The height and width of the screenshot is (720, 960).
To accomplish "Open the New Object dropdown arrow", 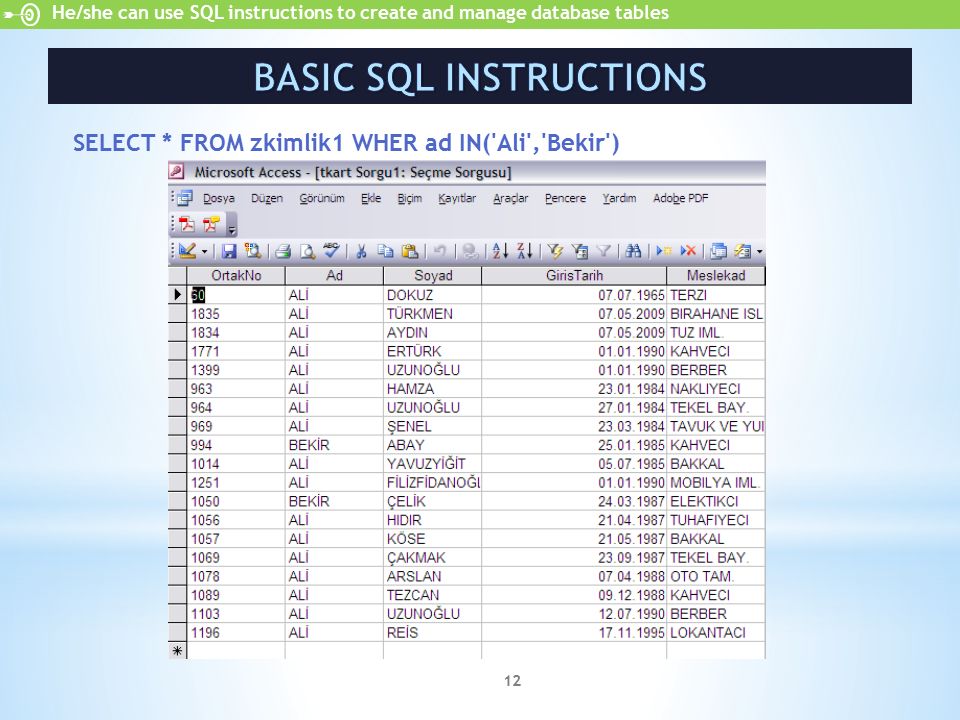I will [759, 252].
